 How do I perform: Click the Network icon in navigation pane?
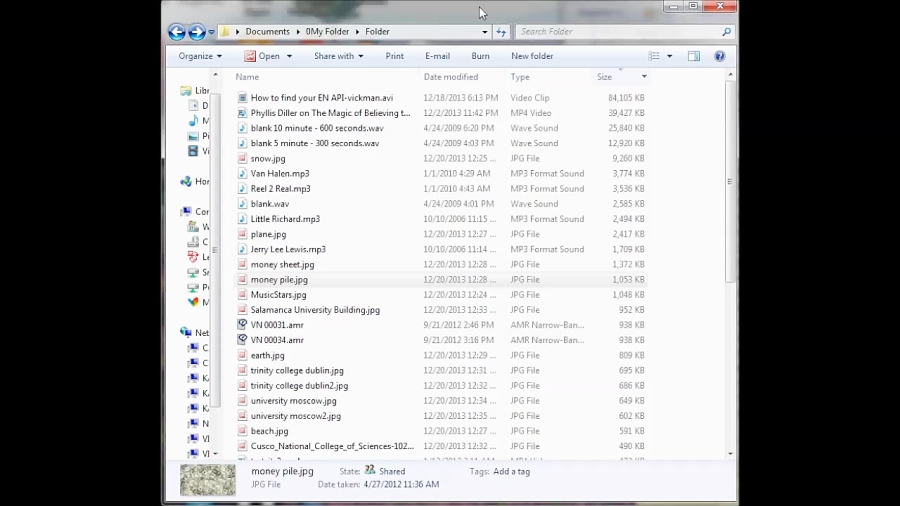pyautogui.click(x=185, y=332)
